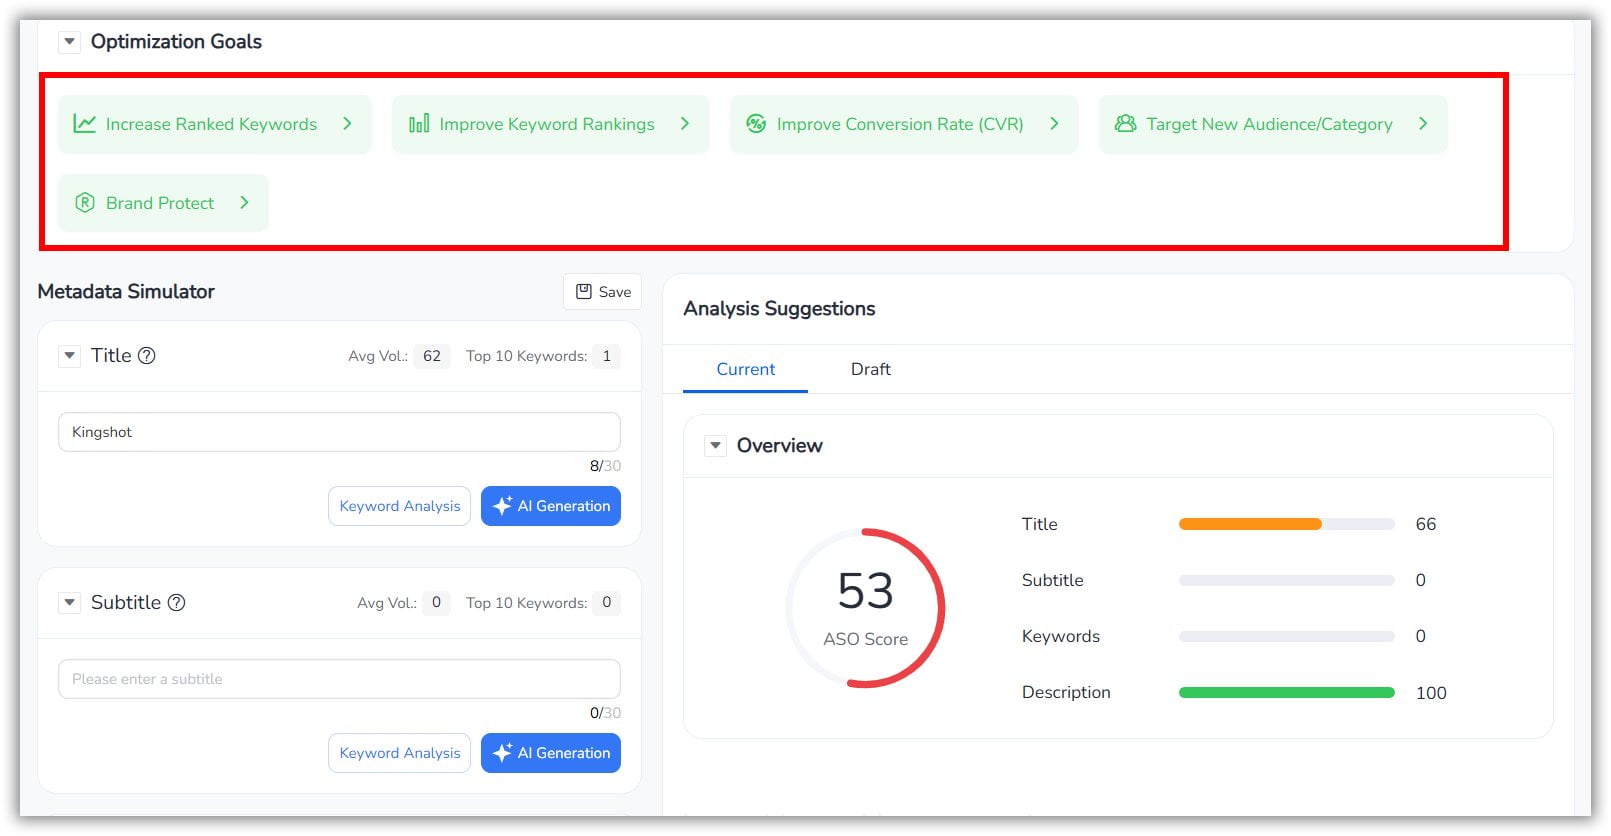Click the Target New Audience people icon

point(1126,124)
